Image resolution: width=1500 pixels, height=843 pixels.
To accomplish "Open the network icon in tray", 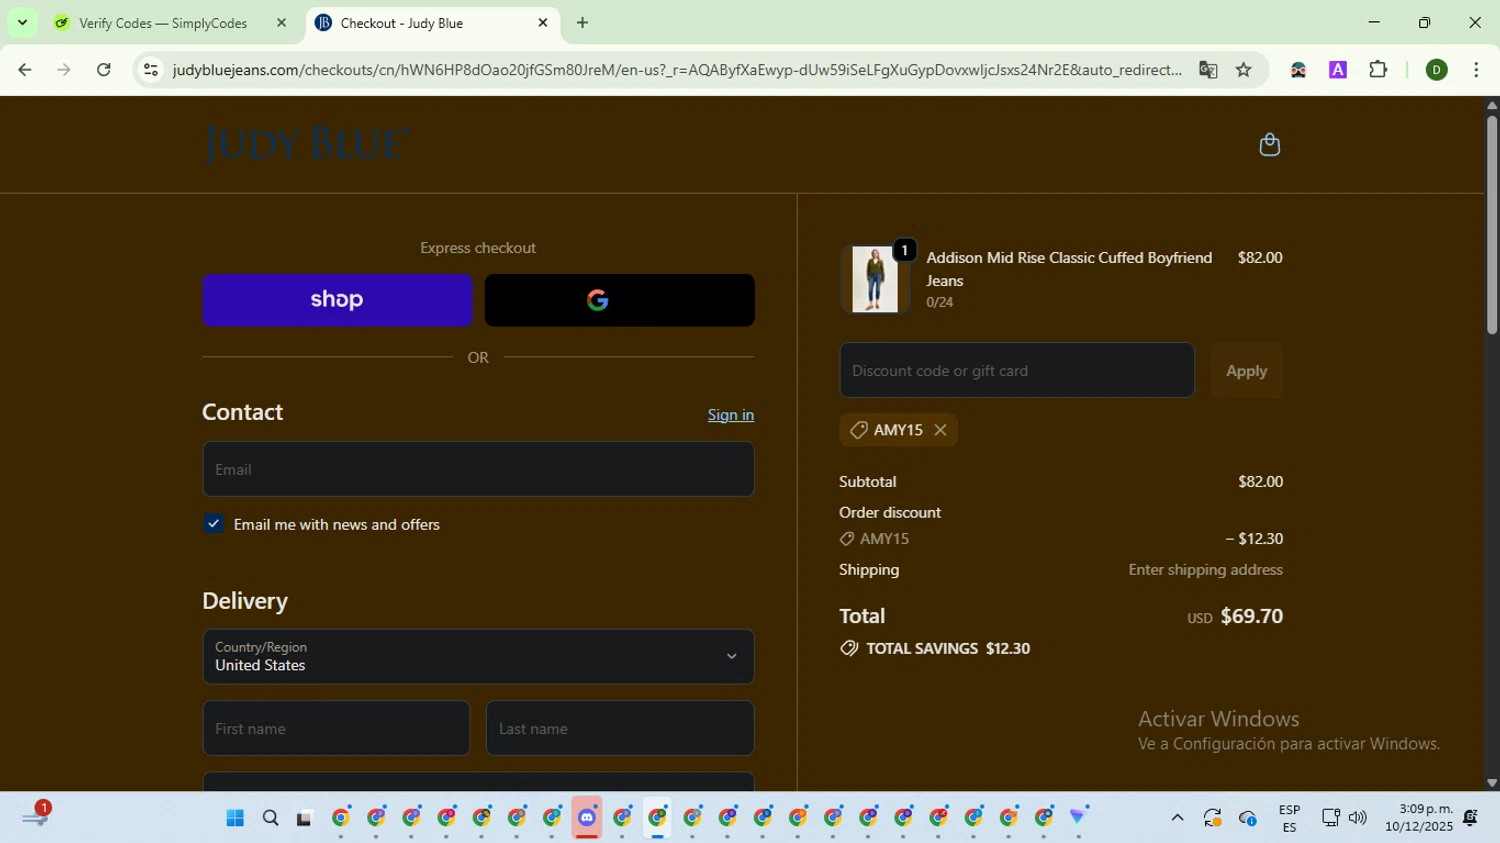I will 1330,818.
